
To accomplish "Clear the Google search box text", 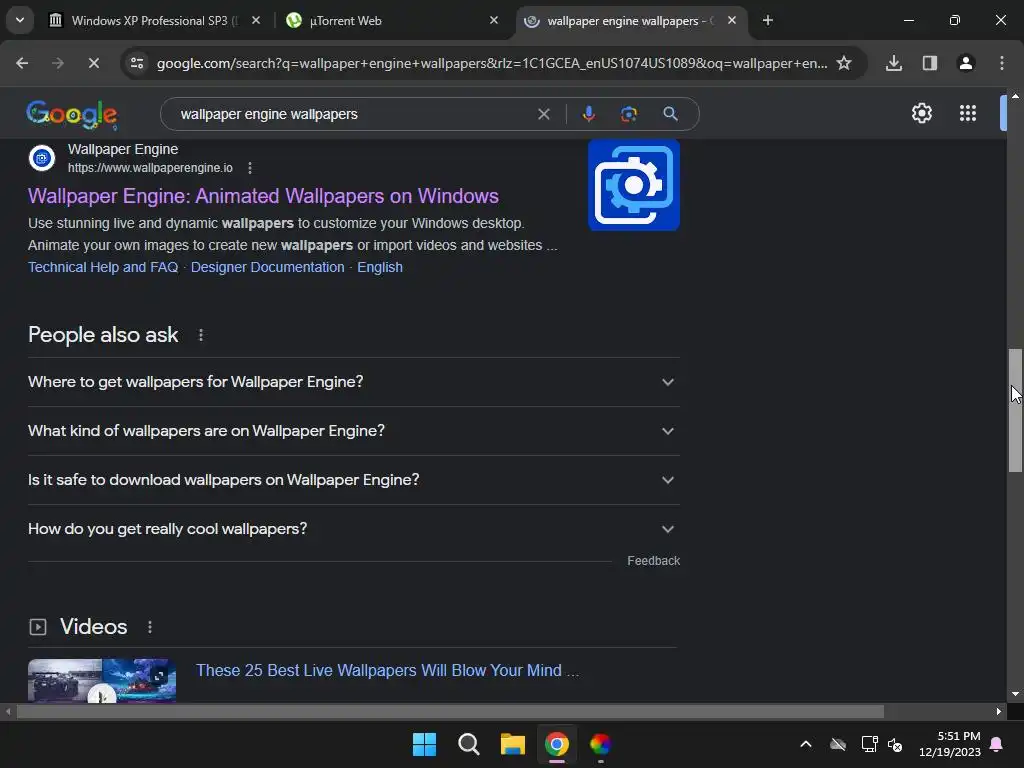I will [x=543, y=114].
